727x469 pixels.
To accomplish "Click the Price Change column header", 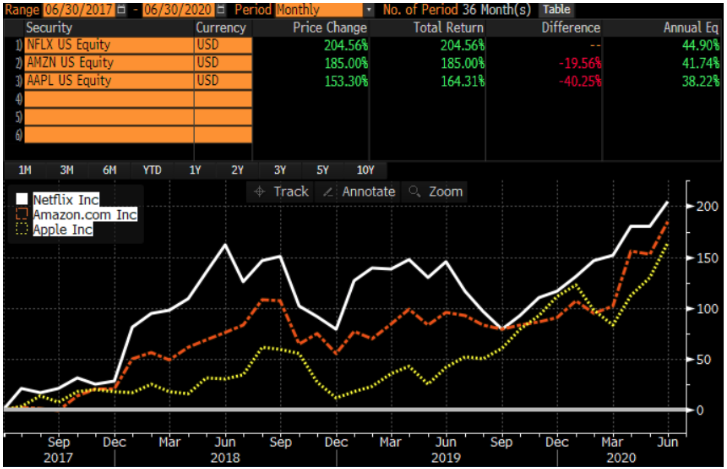I will click(x=330, y=28).
